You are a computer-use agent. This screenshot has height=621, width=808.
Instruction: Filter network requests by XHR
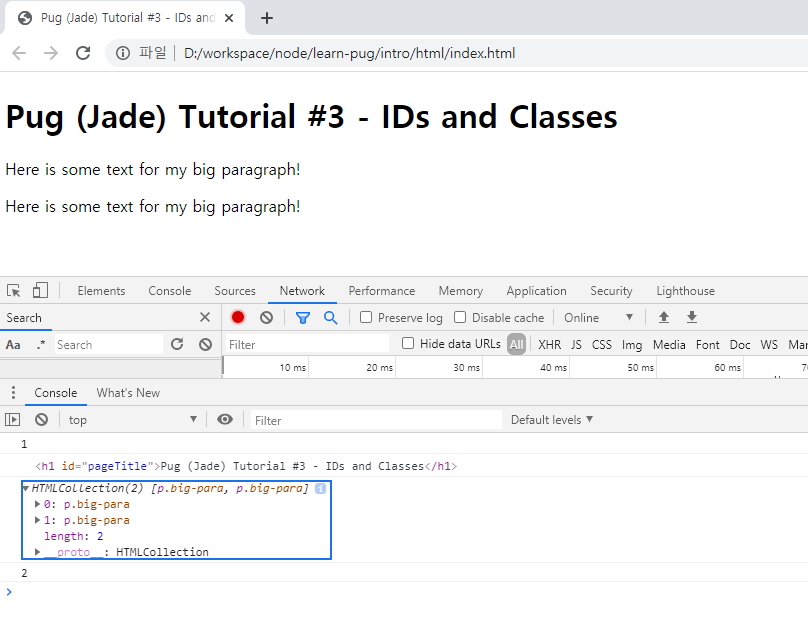(549, 345)
